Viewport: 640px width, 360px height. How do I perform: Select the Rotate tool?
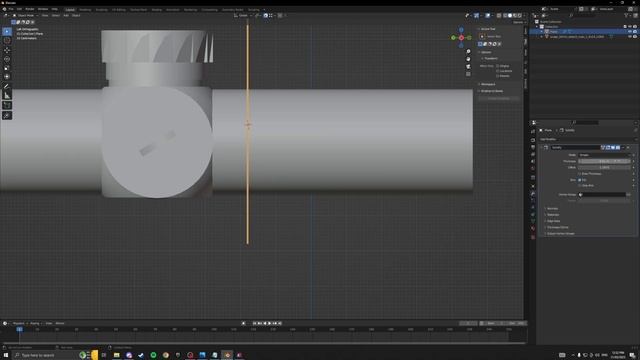7,59
